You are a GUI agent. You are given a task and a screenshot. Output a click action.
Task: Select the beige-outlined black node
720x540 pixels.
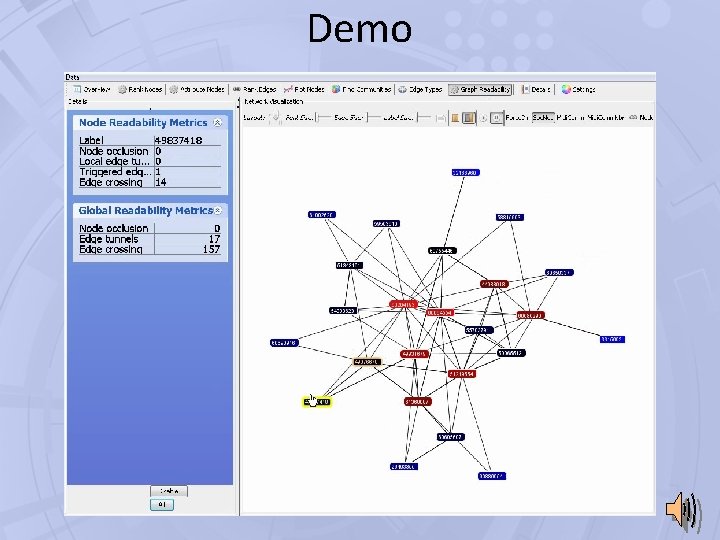367,362
